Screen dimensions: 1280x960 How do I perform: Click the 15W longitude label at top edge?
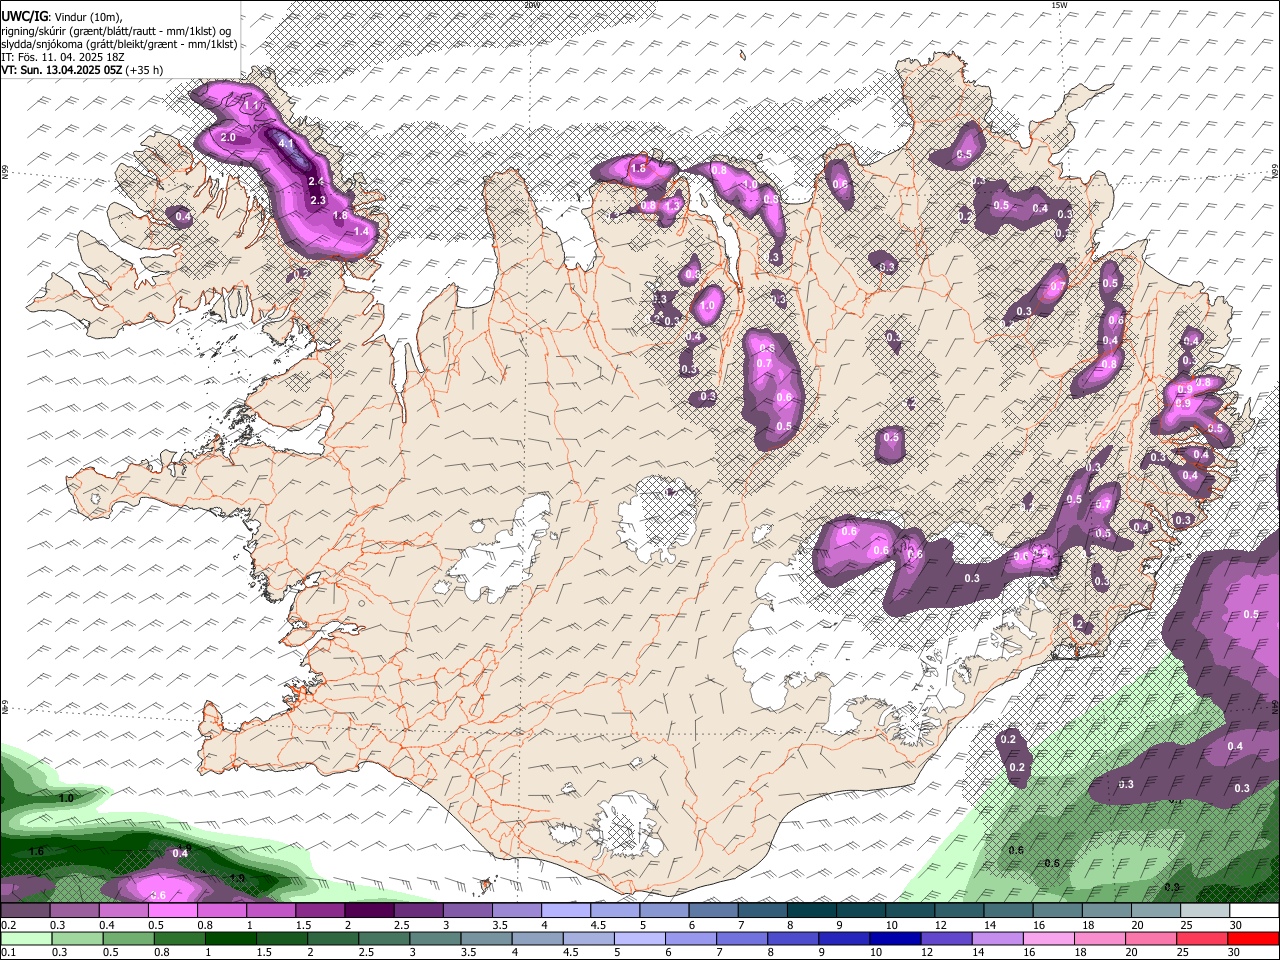[x=1059, y=5]
